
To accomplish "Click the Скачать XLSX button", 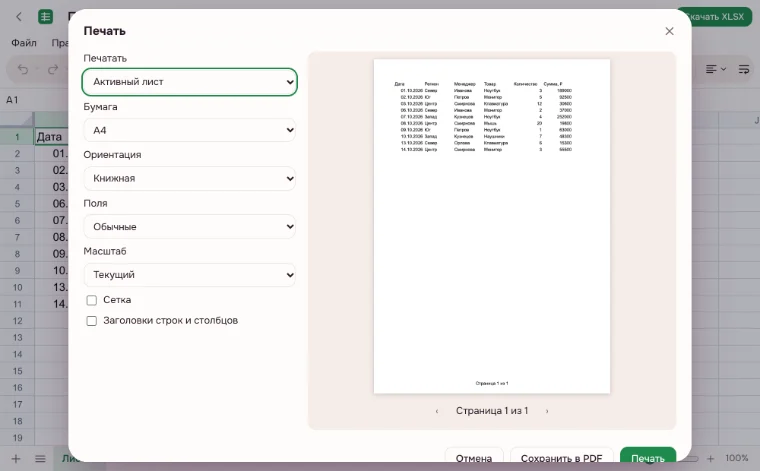I will click(714, 17).
